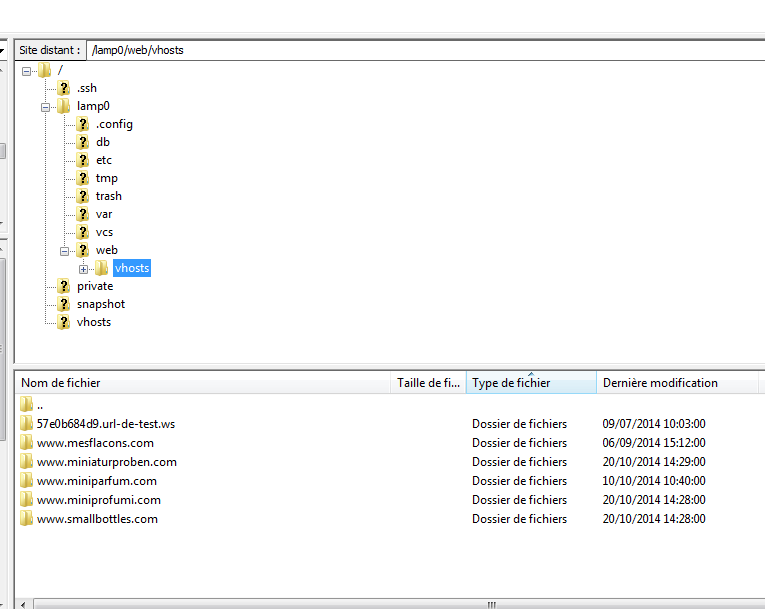
Task: Click date 09/07/2014 10:03:00
Action: pos(654,424)
